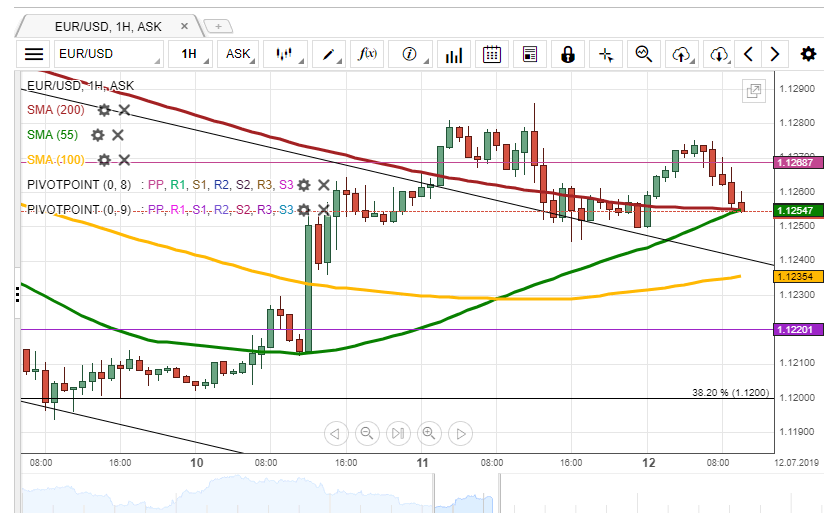Open the hamburger main menu
Image resolution: width=836 pixels, height=522 pixels.
point(34,54)
